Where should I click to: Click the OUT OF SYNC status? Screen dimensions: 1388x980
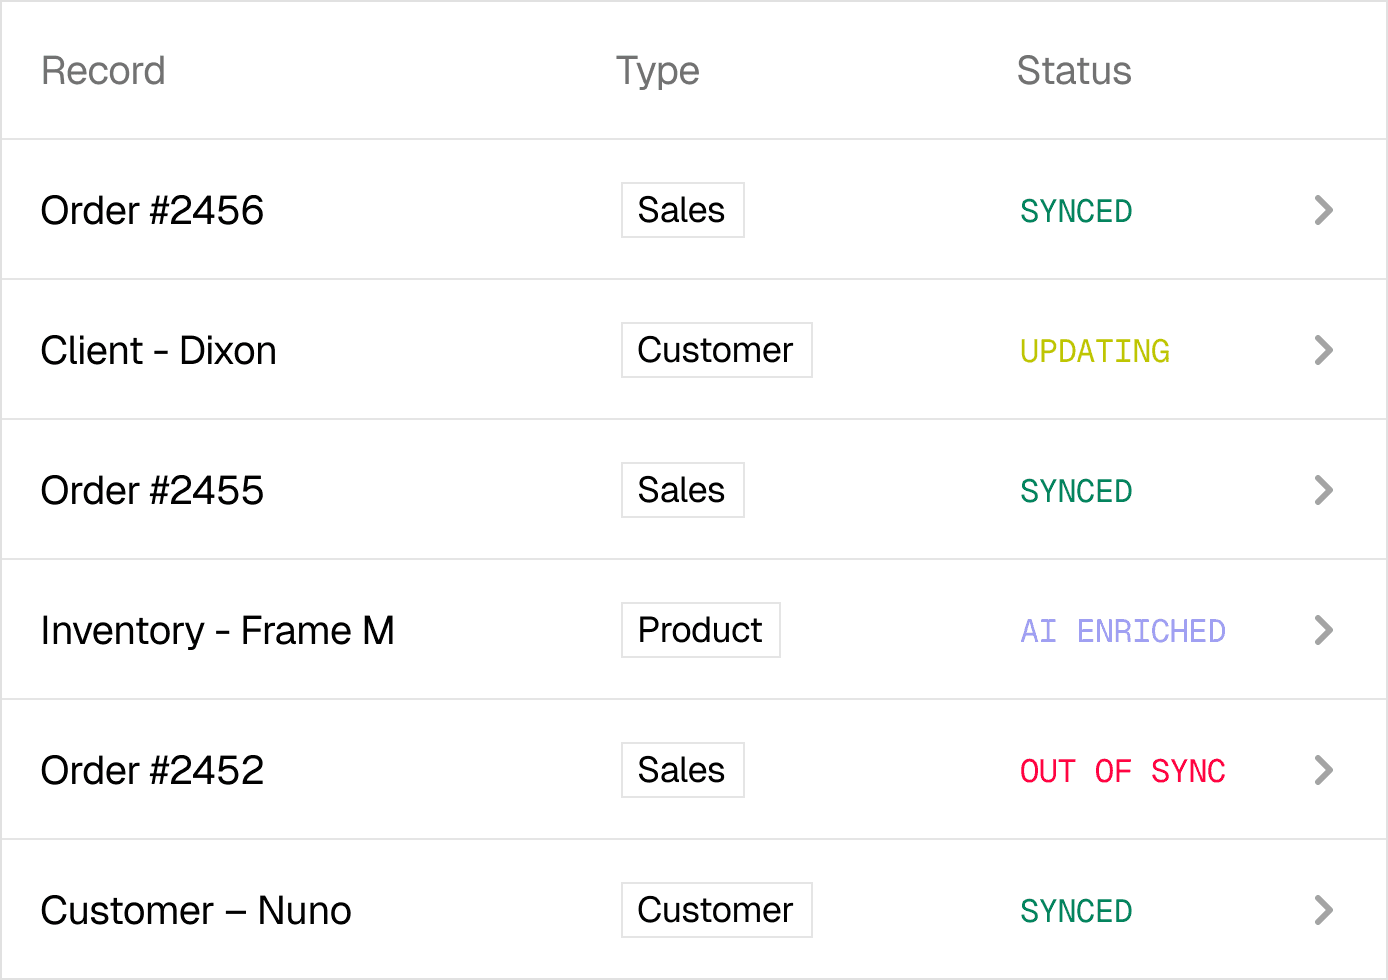tap(1122, 771)
